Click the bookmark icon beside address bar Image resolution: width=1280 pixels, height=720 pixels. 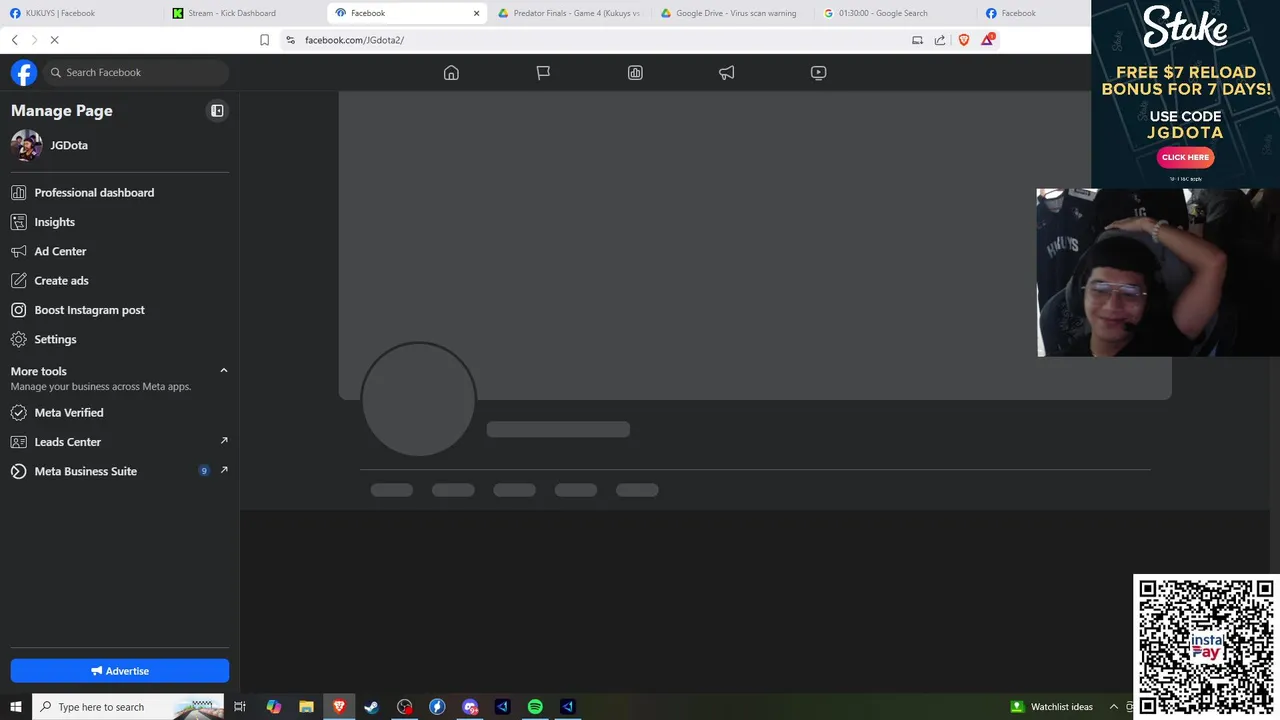(264, 40)
